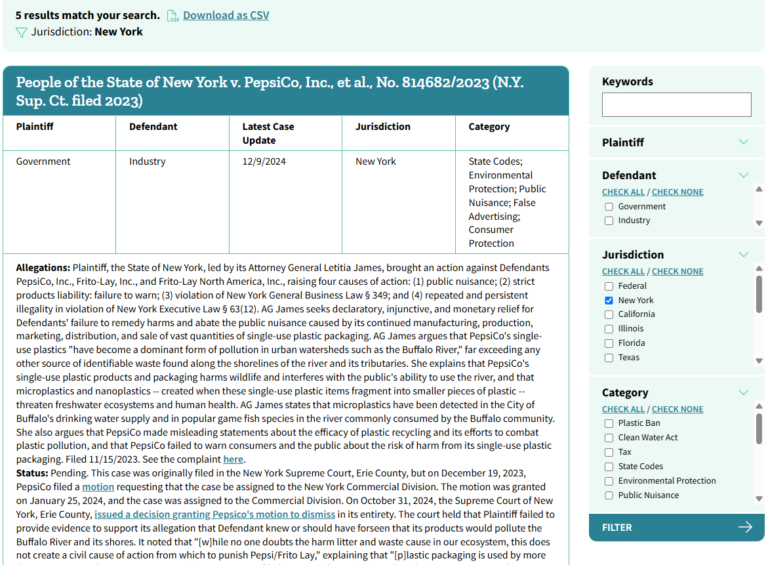This screenshot has height=565, width=768.
Task: Apply filters with the FILTER button
Action: tap(676, 527)
